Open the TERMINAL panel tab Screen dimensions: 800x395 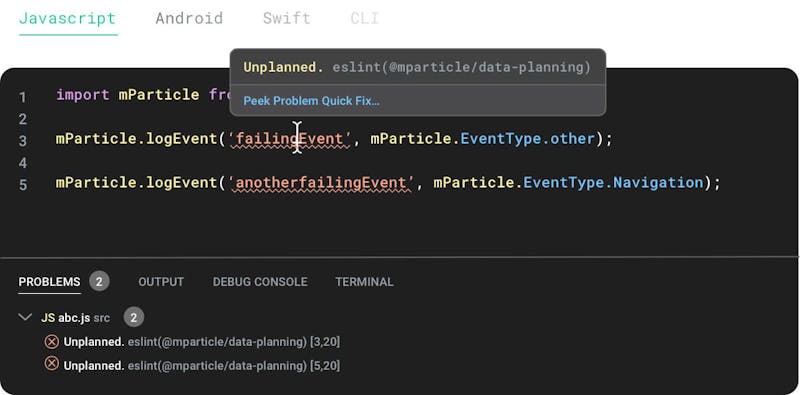click(x=364, y=282)
